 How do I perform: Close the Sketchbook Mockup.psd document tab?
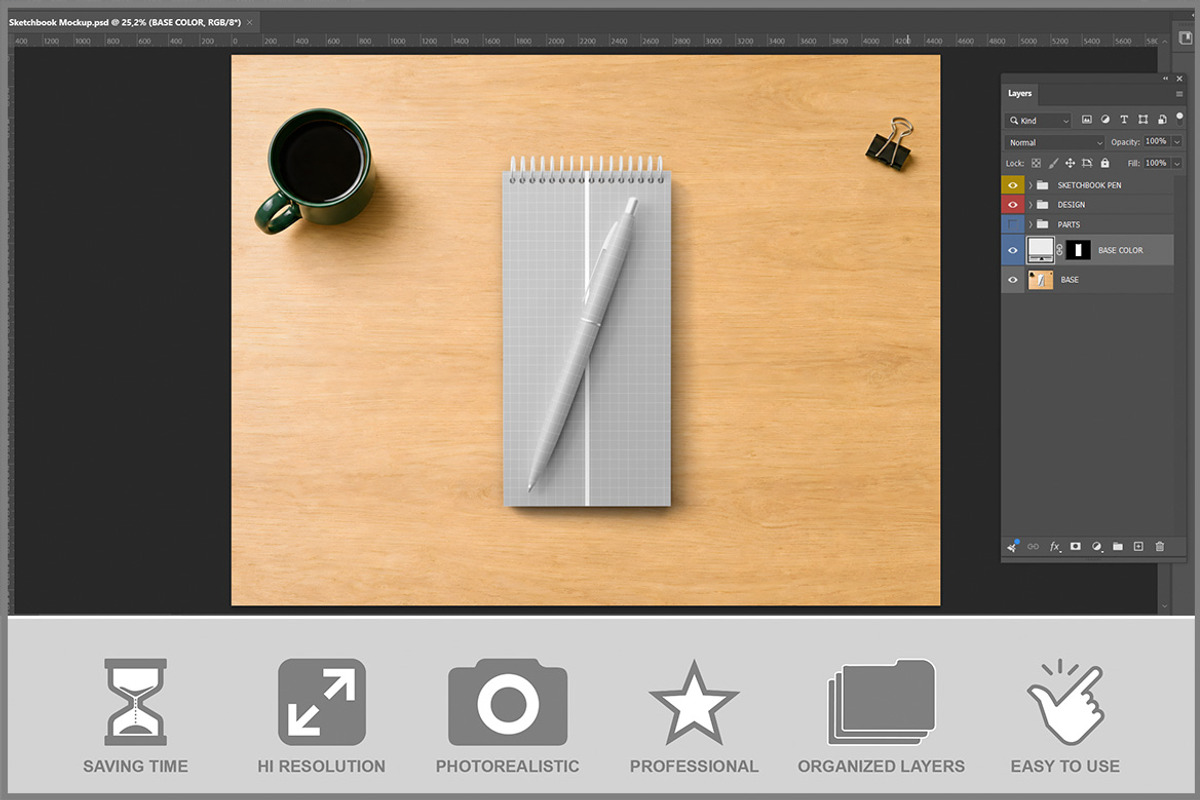click(249, 21)
